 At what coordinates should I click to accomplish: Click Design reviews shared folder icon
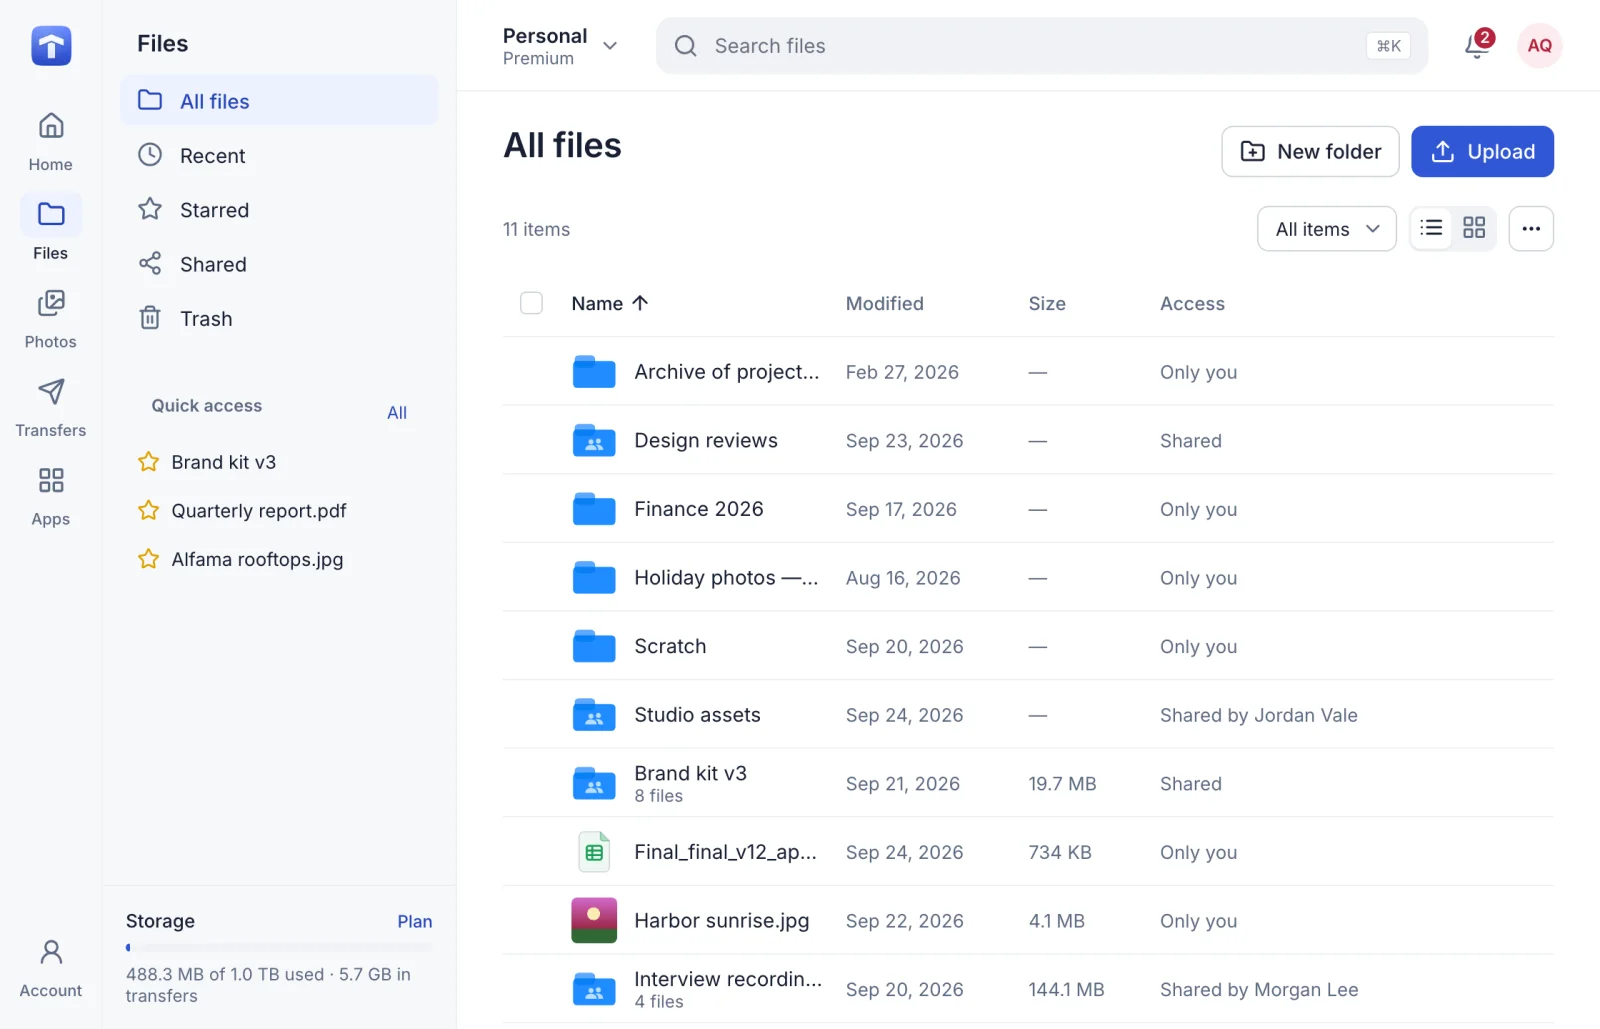594,441
